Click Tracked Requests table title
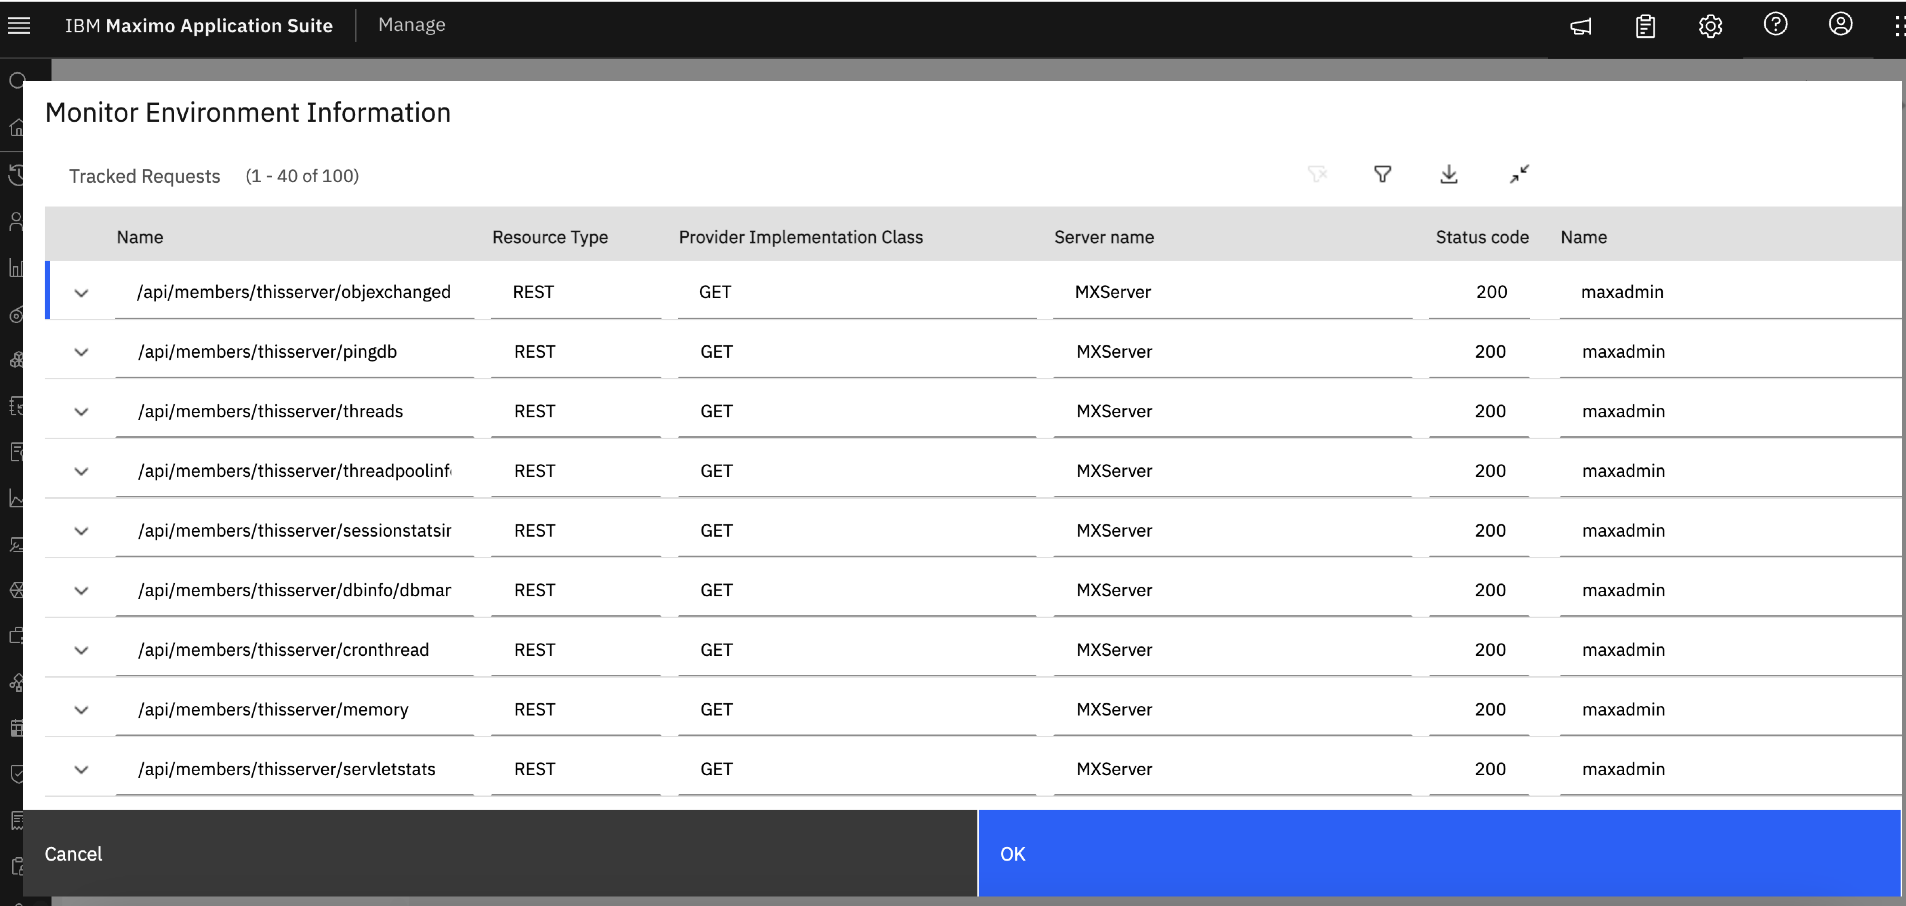The width and height of the screenshot is (1906, 906). tap(145, 176)
